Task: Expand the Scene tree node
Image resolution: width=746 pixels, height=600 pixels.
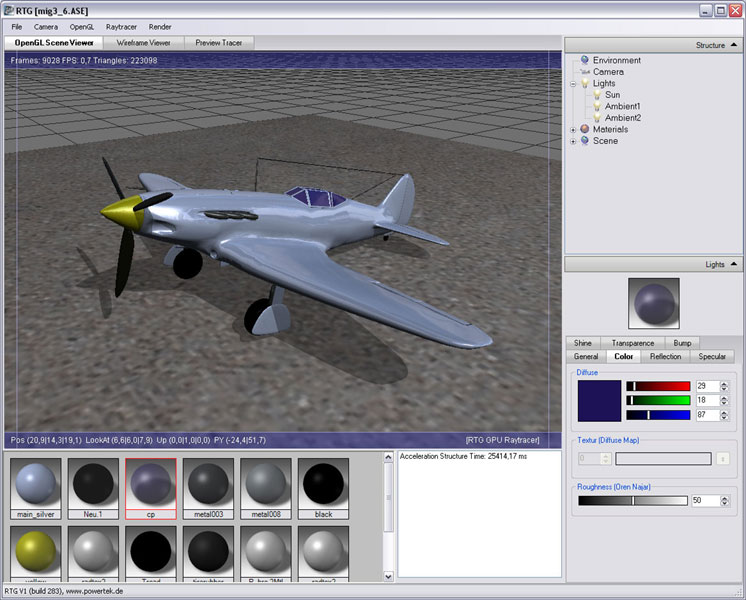Action: point(573,141)
